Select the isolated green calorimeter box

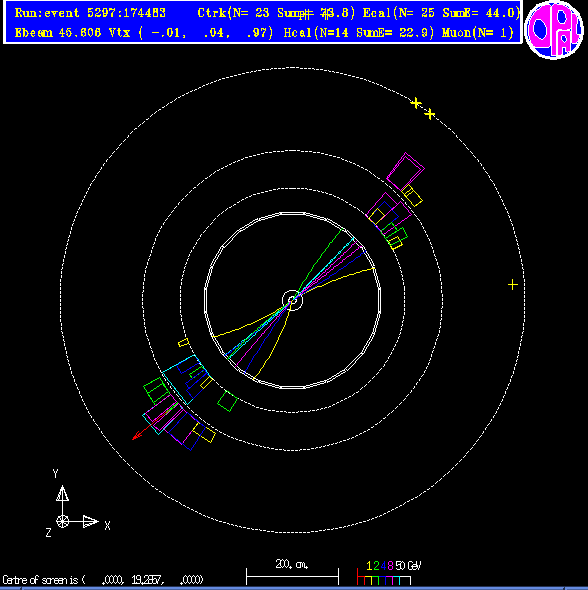pyautogui.click(x=228, y=401)
